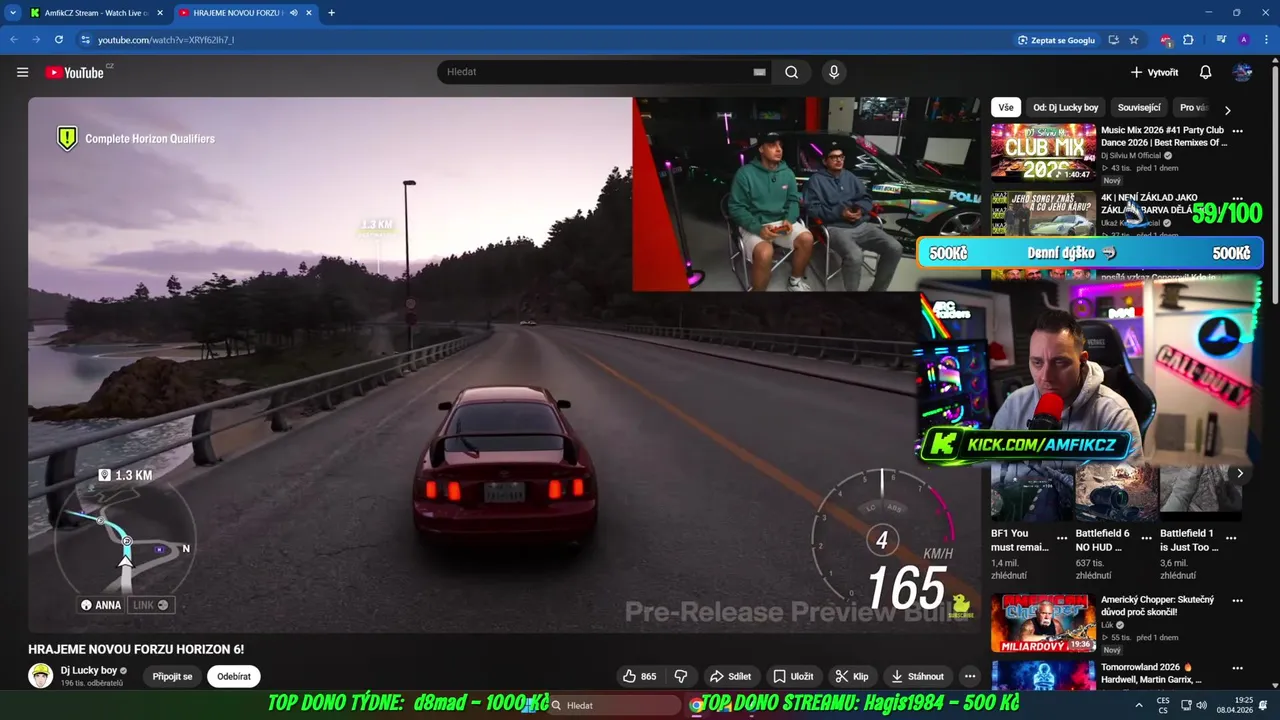Close the HRAJEME NOVOU FORZU tab
Image resolution: width=1280 pixels, height=720 pixels.
[309, 13]
